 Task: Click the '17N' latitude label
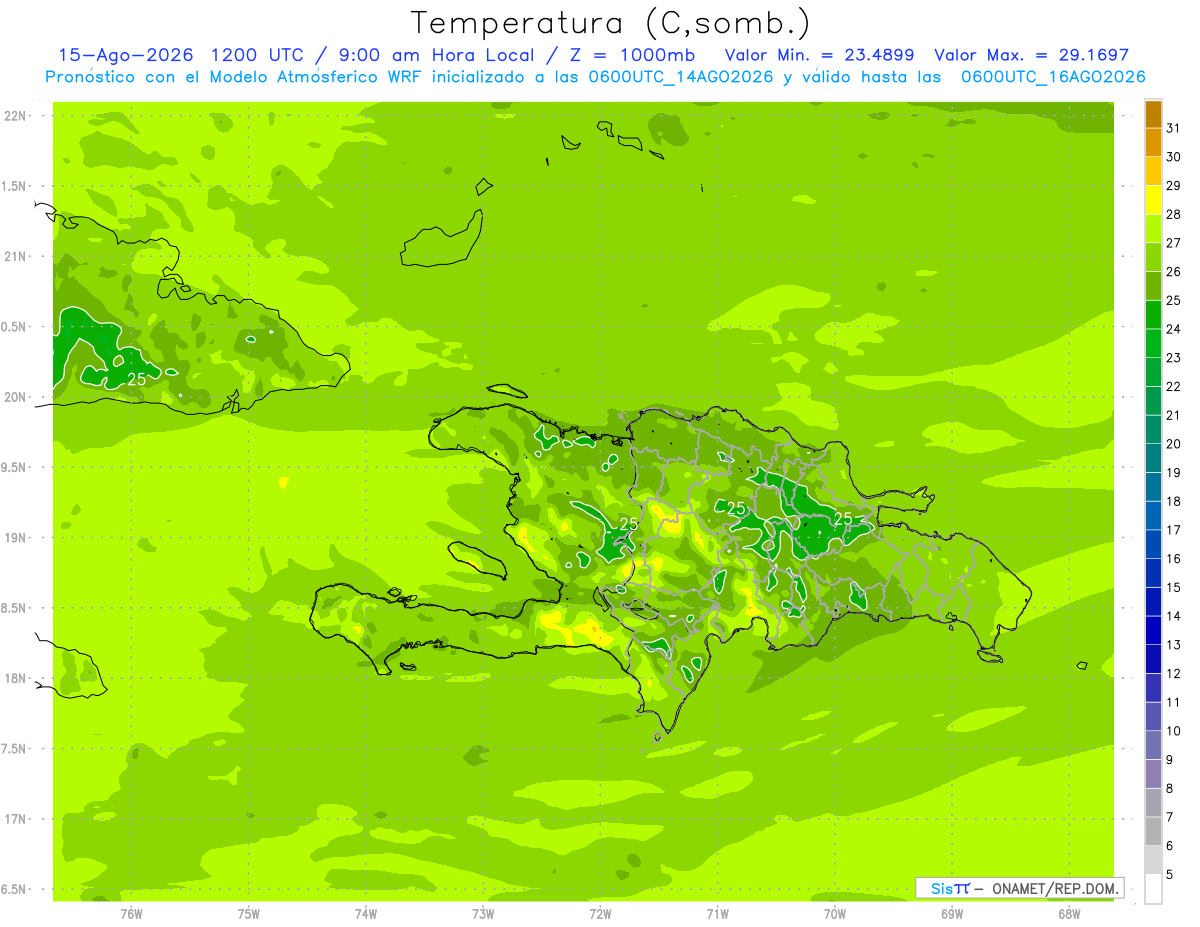point(16,819)
